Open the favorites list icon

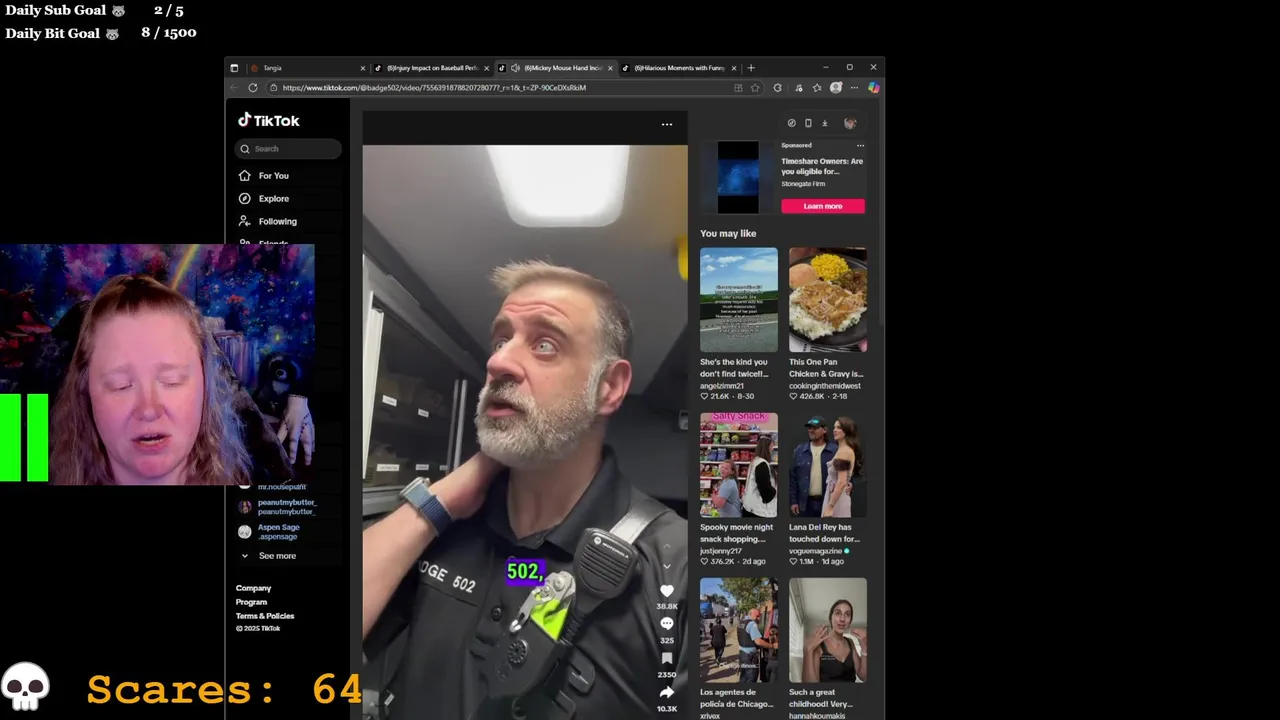tap(816, 88)
